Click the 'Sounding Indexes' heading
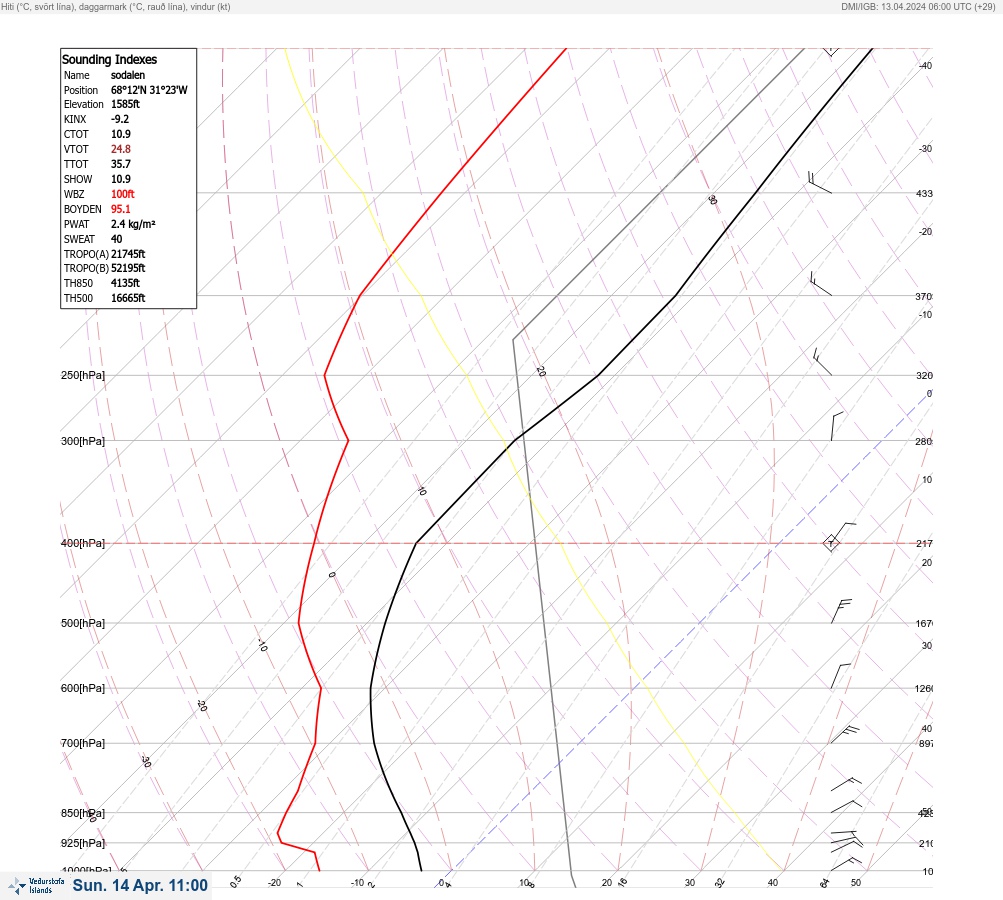The image size is (1003, 900). click(109, 59)
